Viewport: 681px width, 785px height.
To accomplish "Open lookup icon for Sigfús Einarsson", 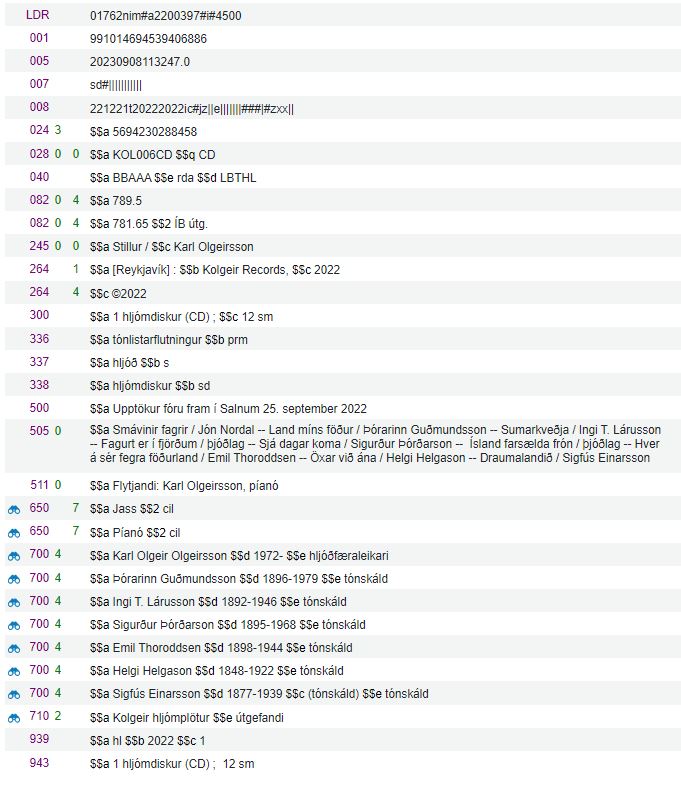I will (14, 694).
